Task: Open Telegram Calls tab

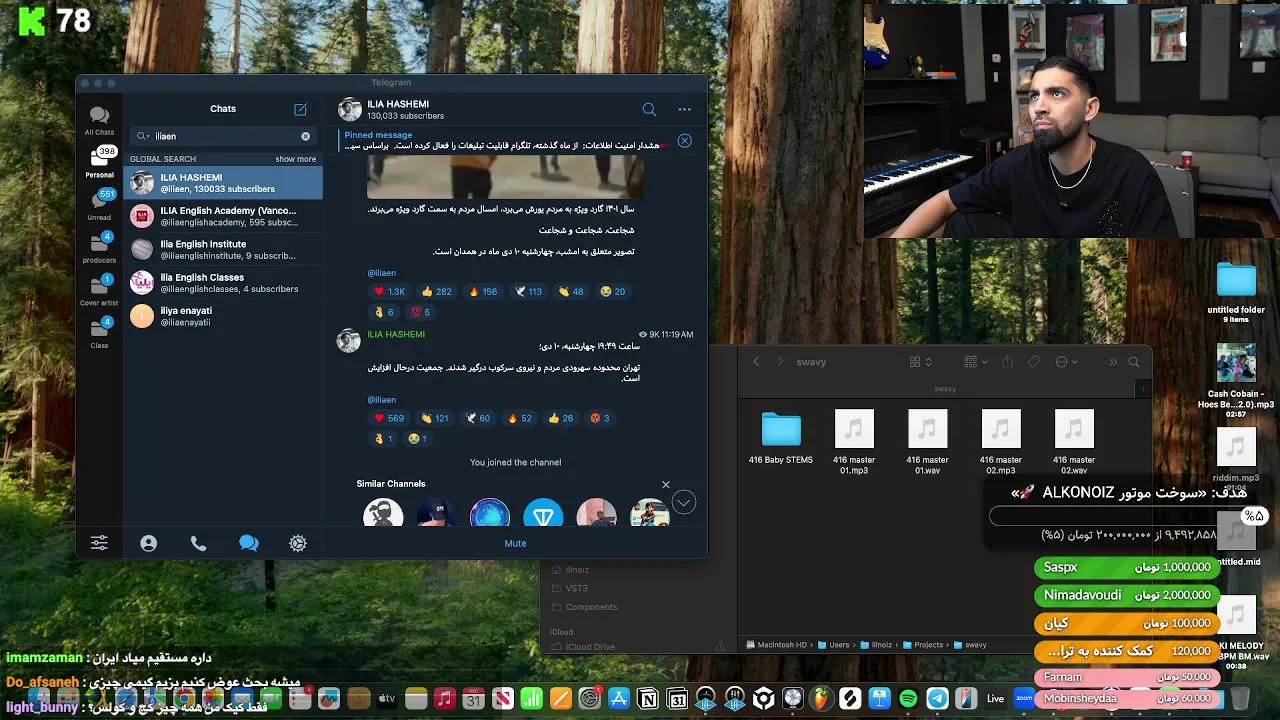Action: [x=198, y=543]
